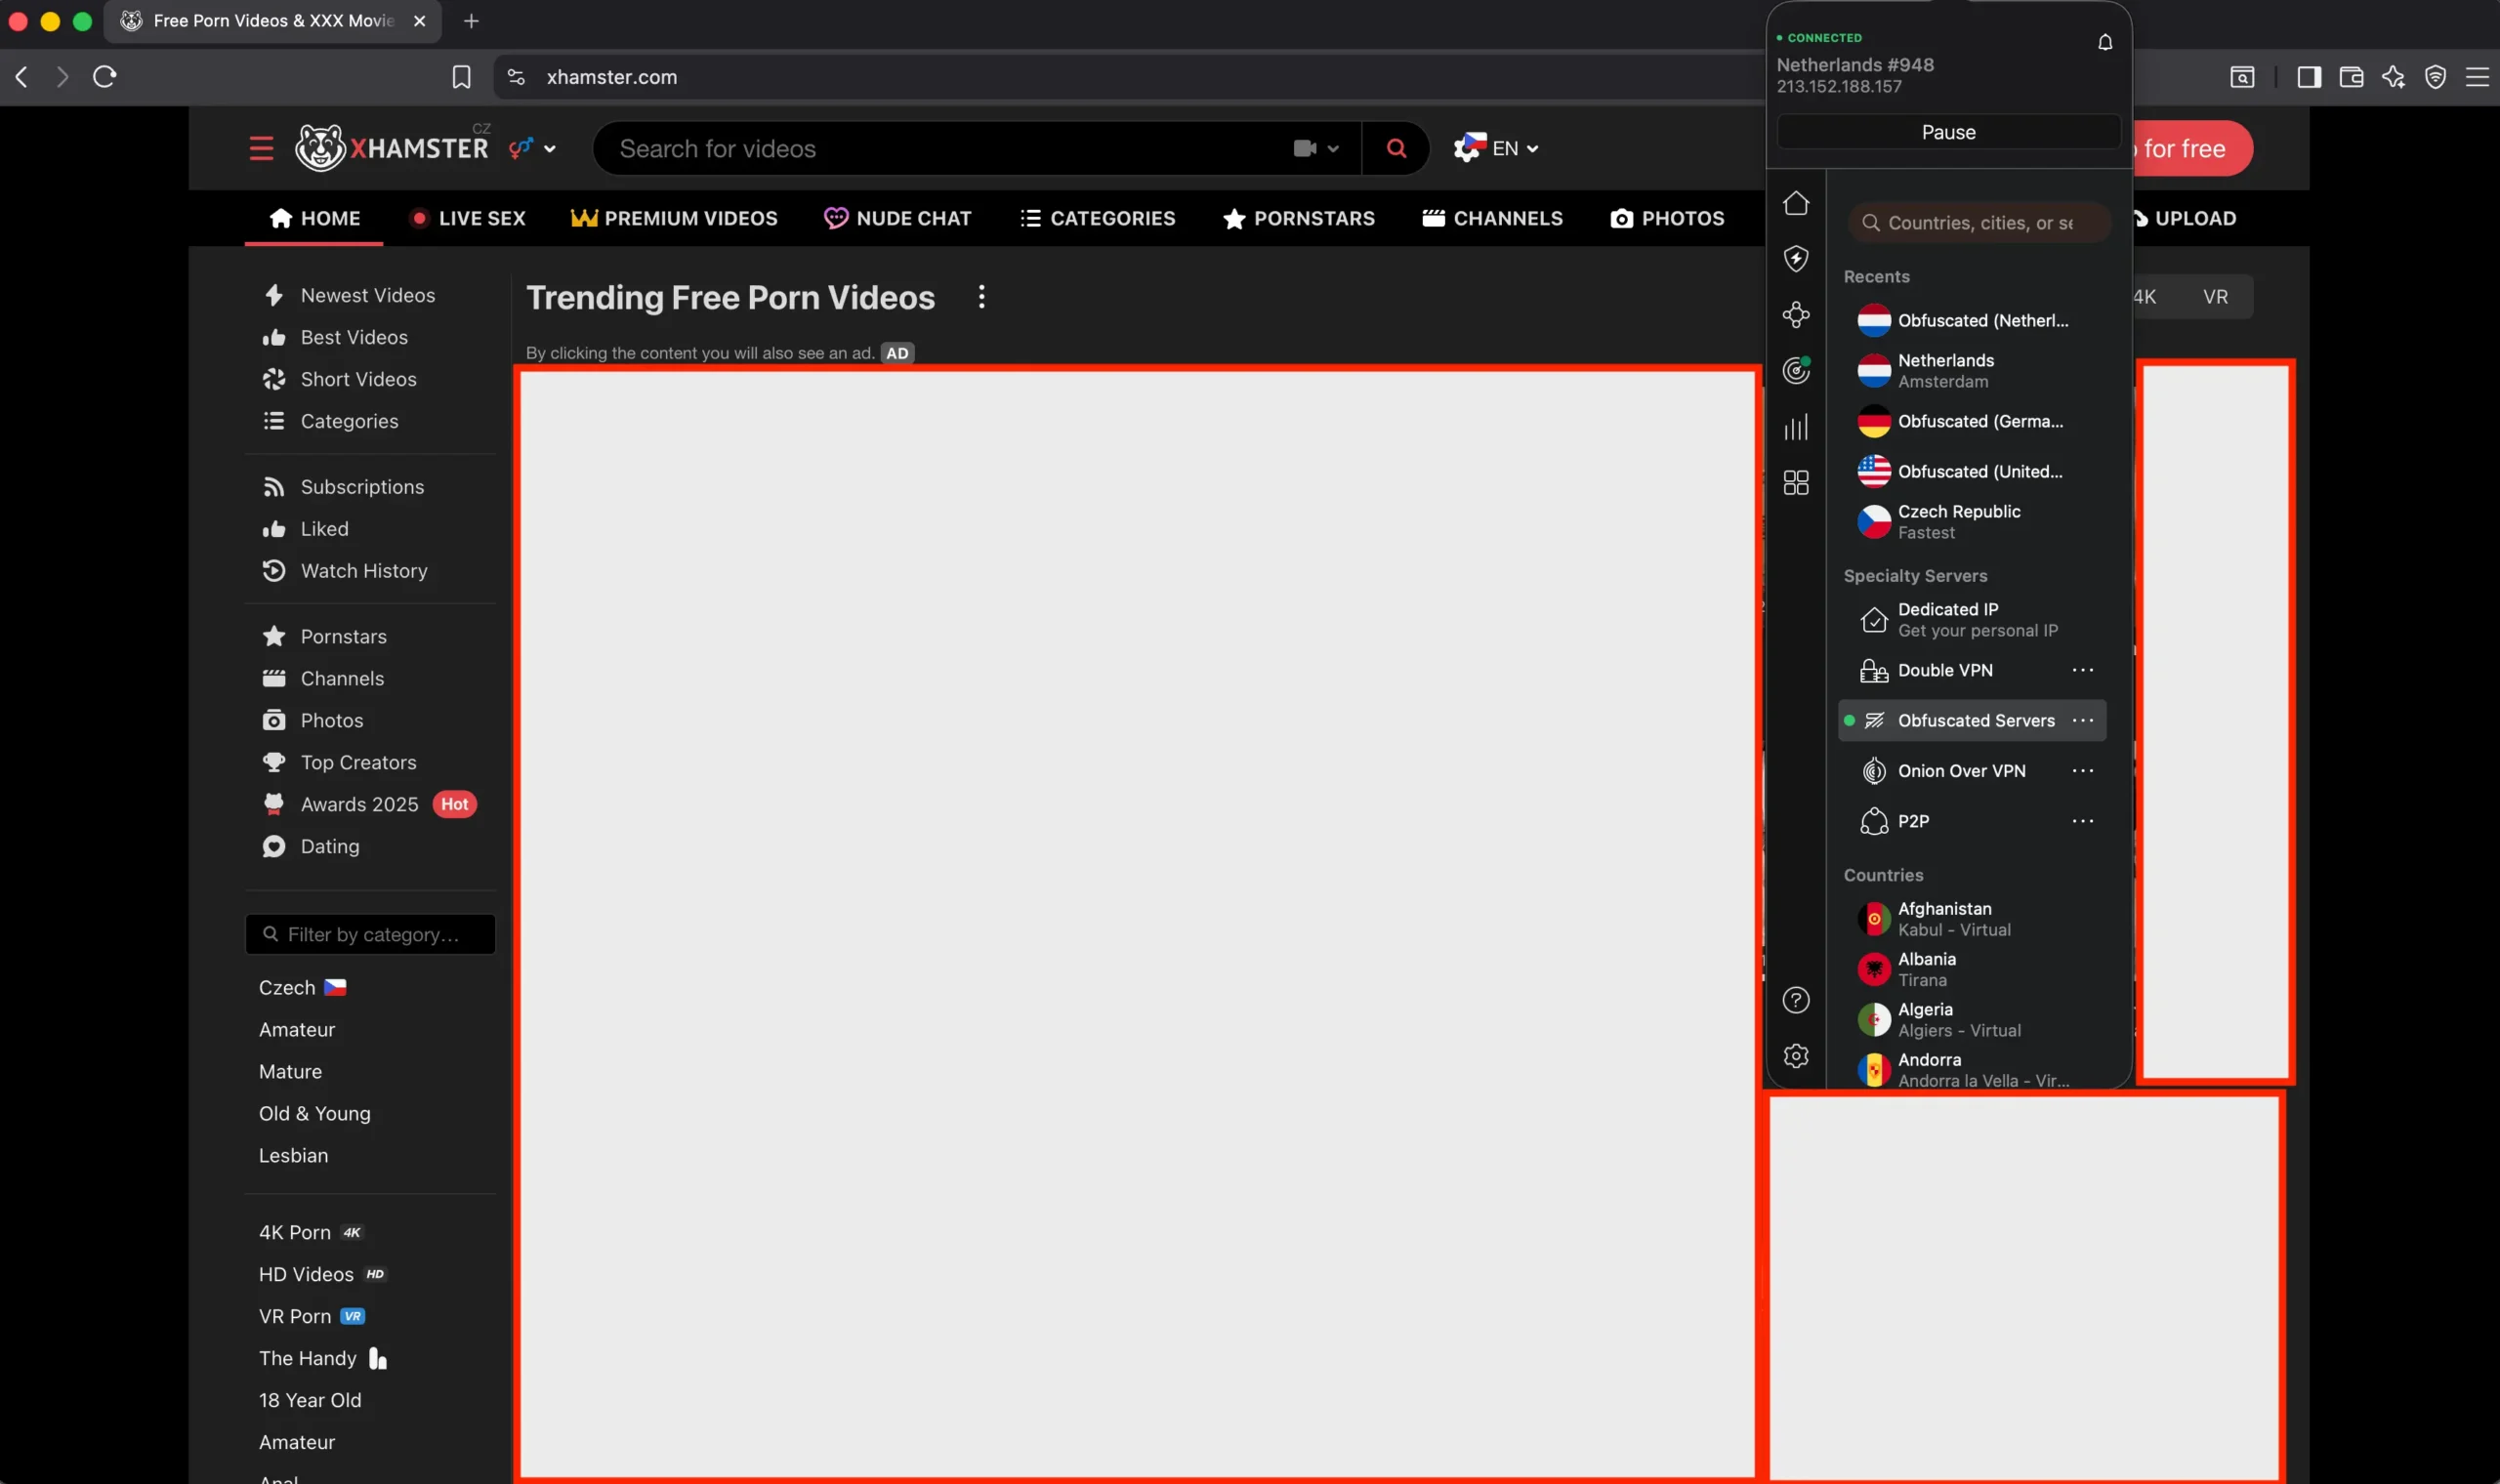The width and height of the screenshot is (2500, 1484).
Task: Open the notification bell in NordVPN
Action: pos(2103,42)
